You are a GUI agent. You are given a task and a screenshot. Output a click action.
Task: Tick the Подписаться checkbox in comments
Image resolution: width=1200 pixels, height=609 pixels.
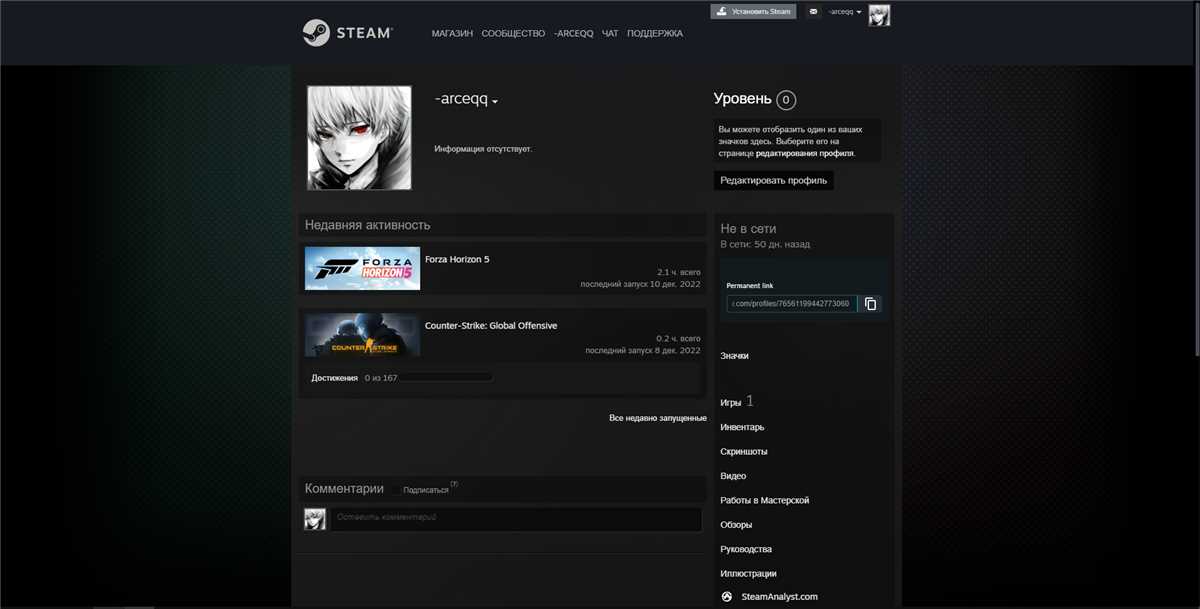coord(396,490)
